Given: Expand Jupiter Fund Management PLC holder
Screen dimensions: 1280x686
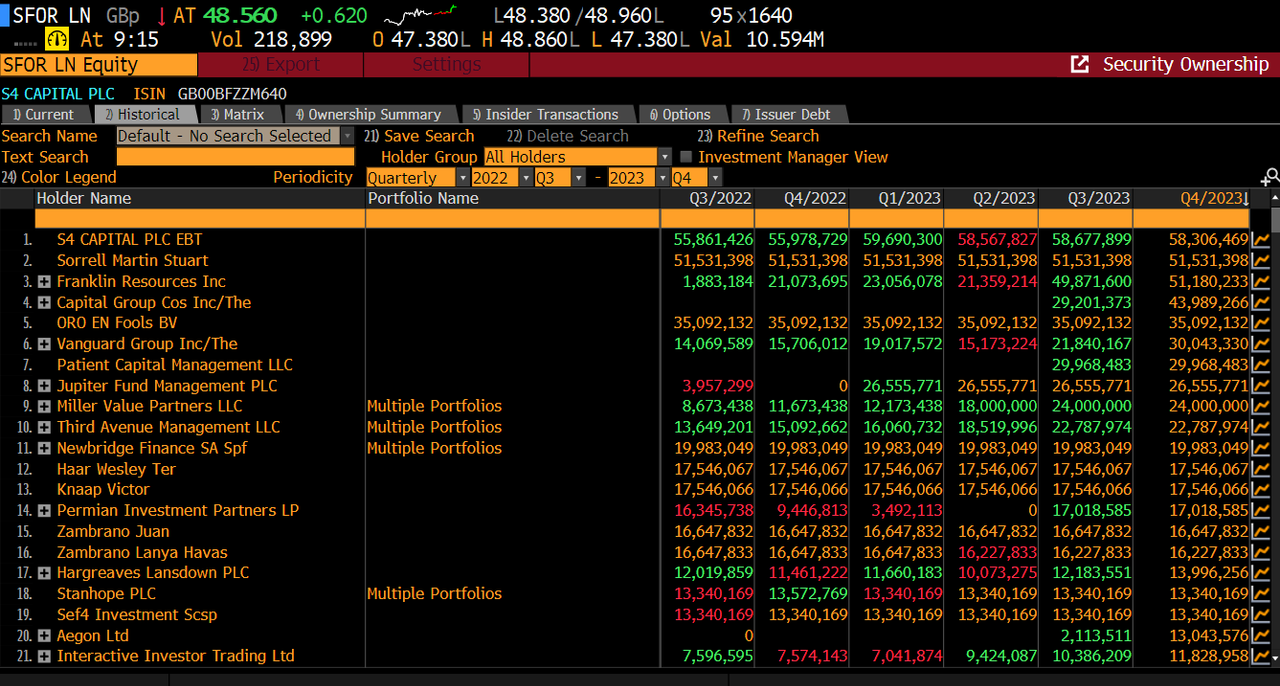Looking at the screenshot, I should (44, 386).
